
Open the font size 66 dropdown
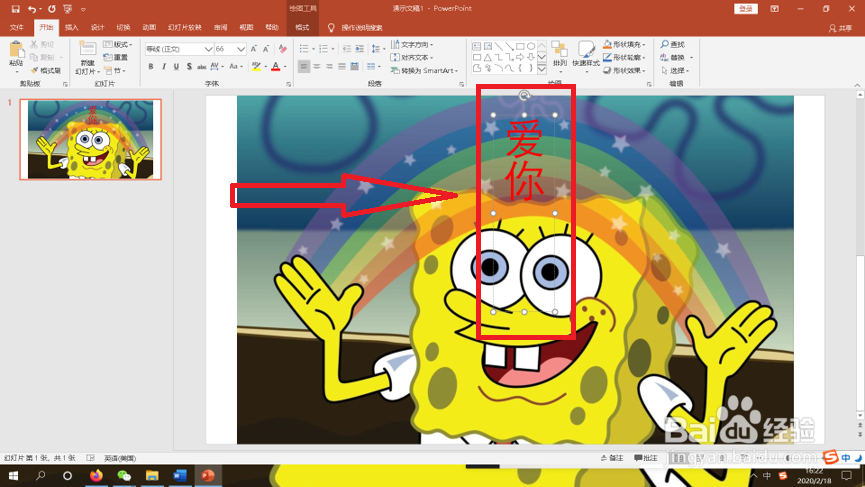click(241, 49)
